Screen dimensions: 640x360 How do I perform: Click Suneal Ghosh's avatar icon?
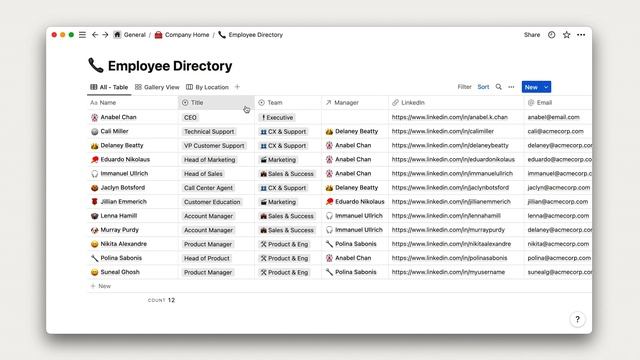click(95, 272)
